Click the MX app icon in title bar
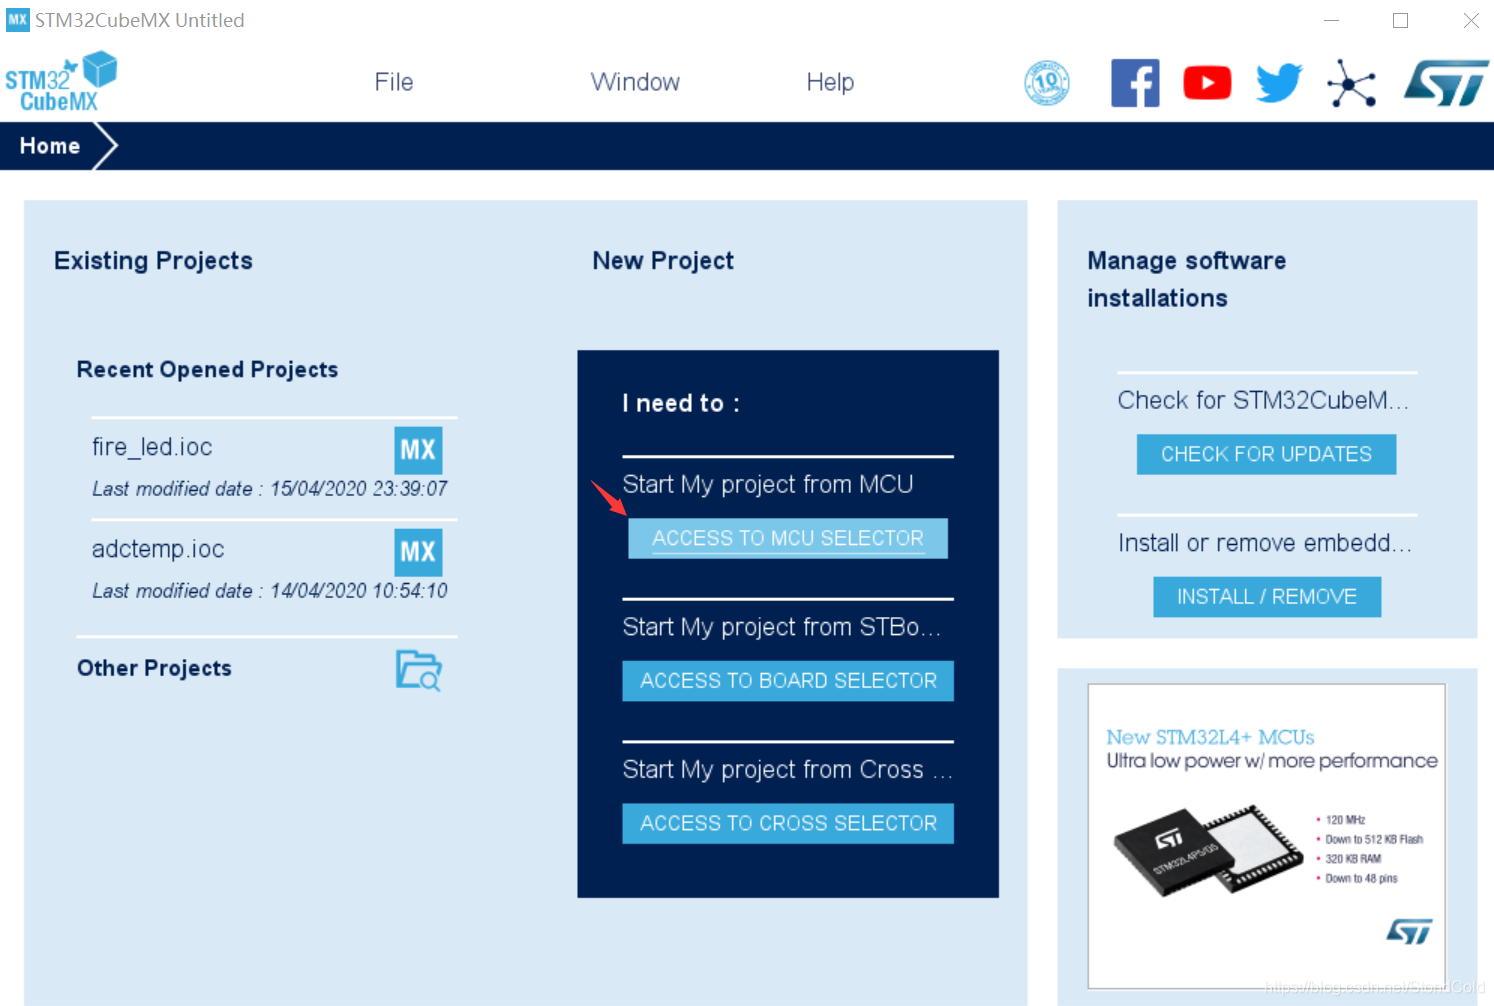The height and width of the screenshot is (1006, 1494). tap(18, 20)
